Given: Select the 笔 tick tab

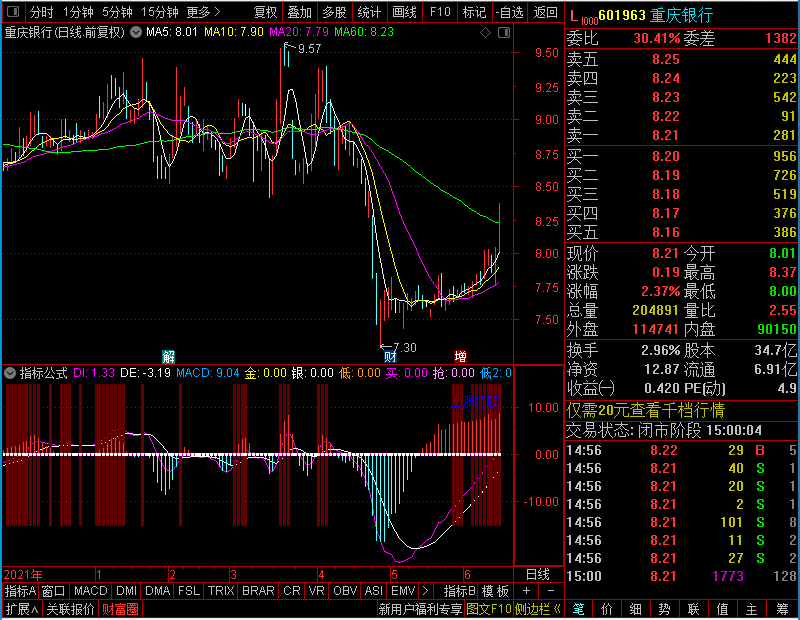Looking at the screenshot, I should pyautogui.click(x=579, y=609).
